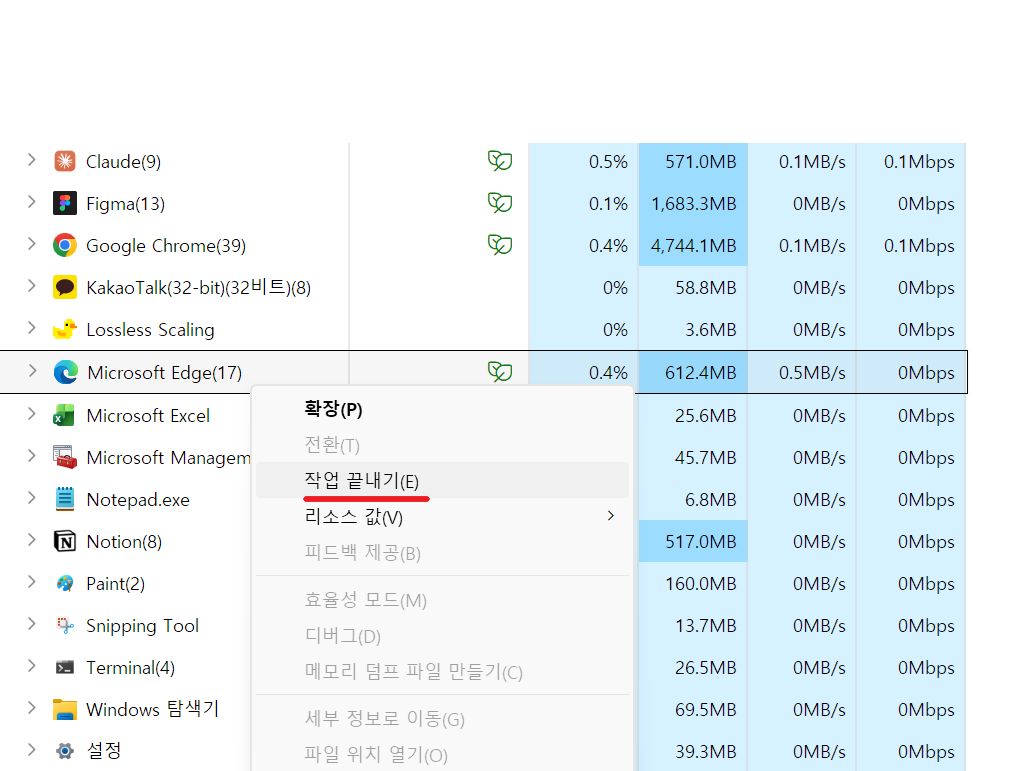This screenshot has height=771, width=1035.
Task: Expand the Claude(9) process group
Action: point(31,160)
